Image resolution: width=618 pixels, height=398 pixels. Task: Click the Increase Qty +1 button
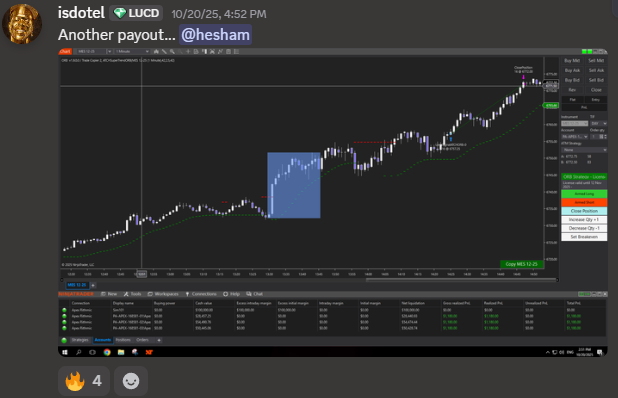click(x=584, y=220)
